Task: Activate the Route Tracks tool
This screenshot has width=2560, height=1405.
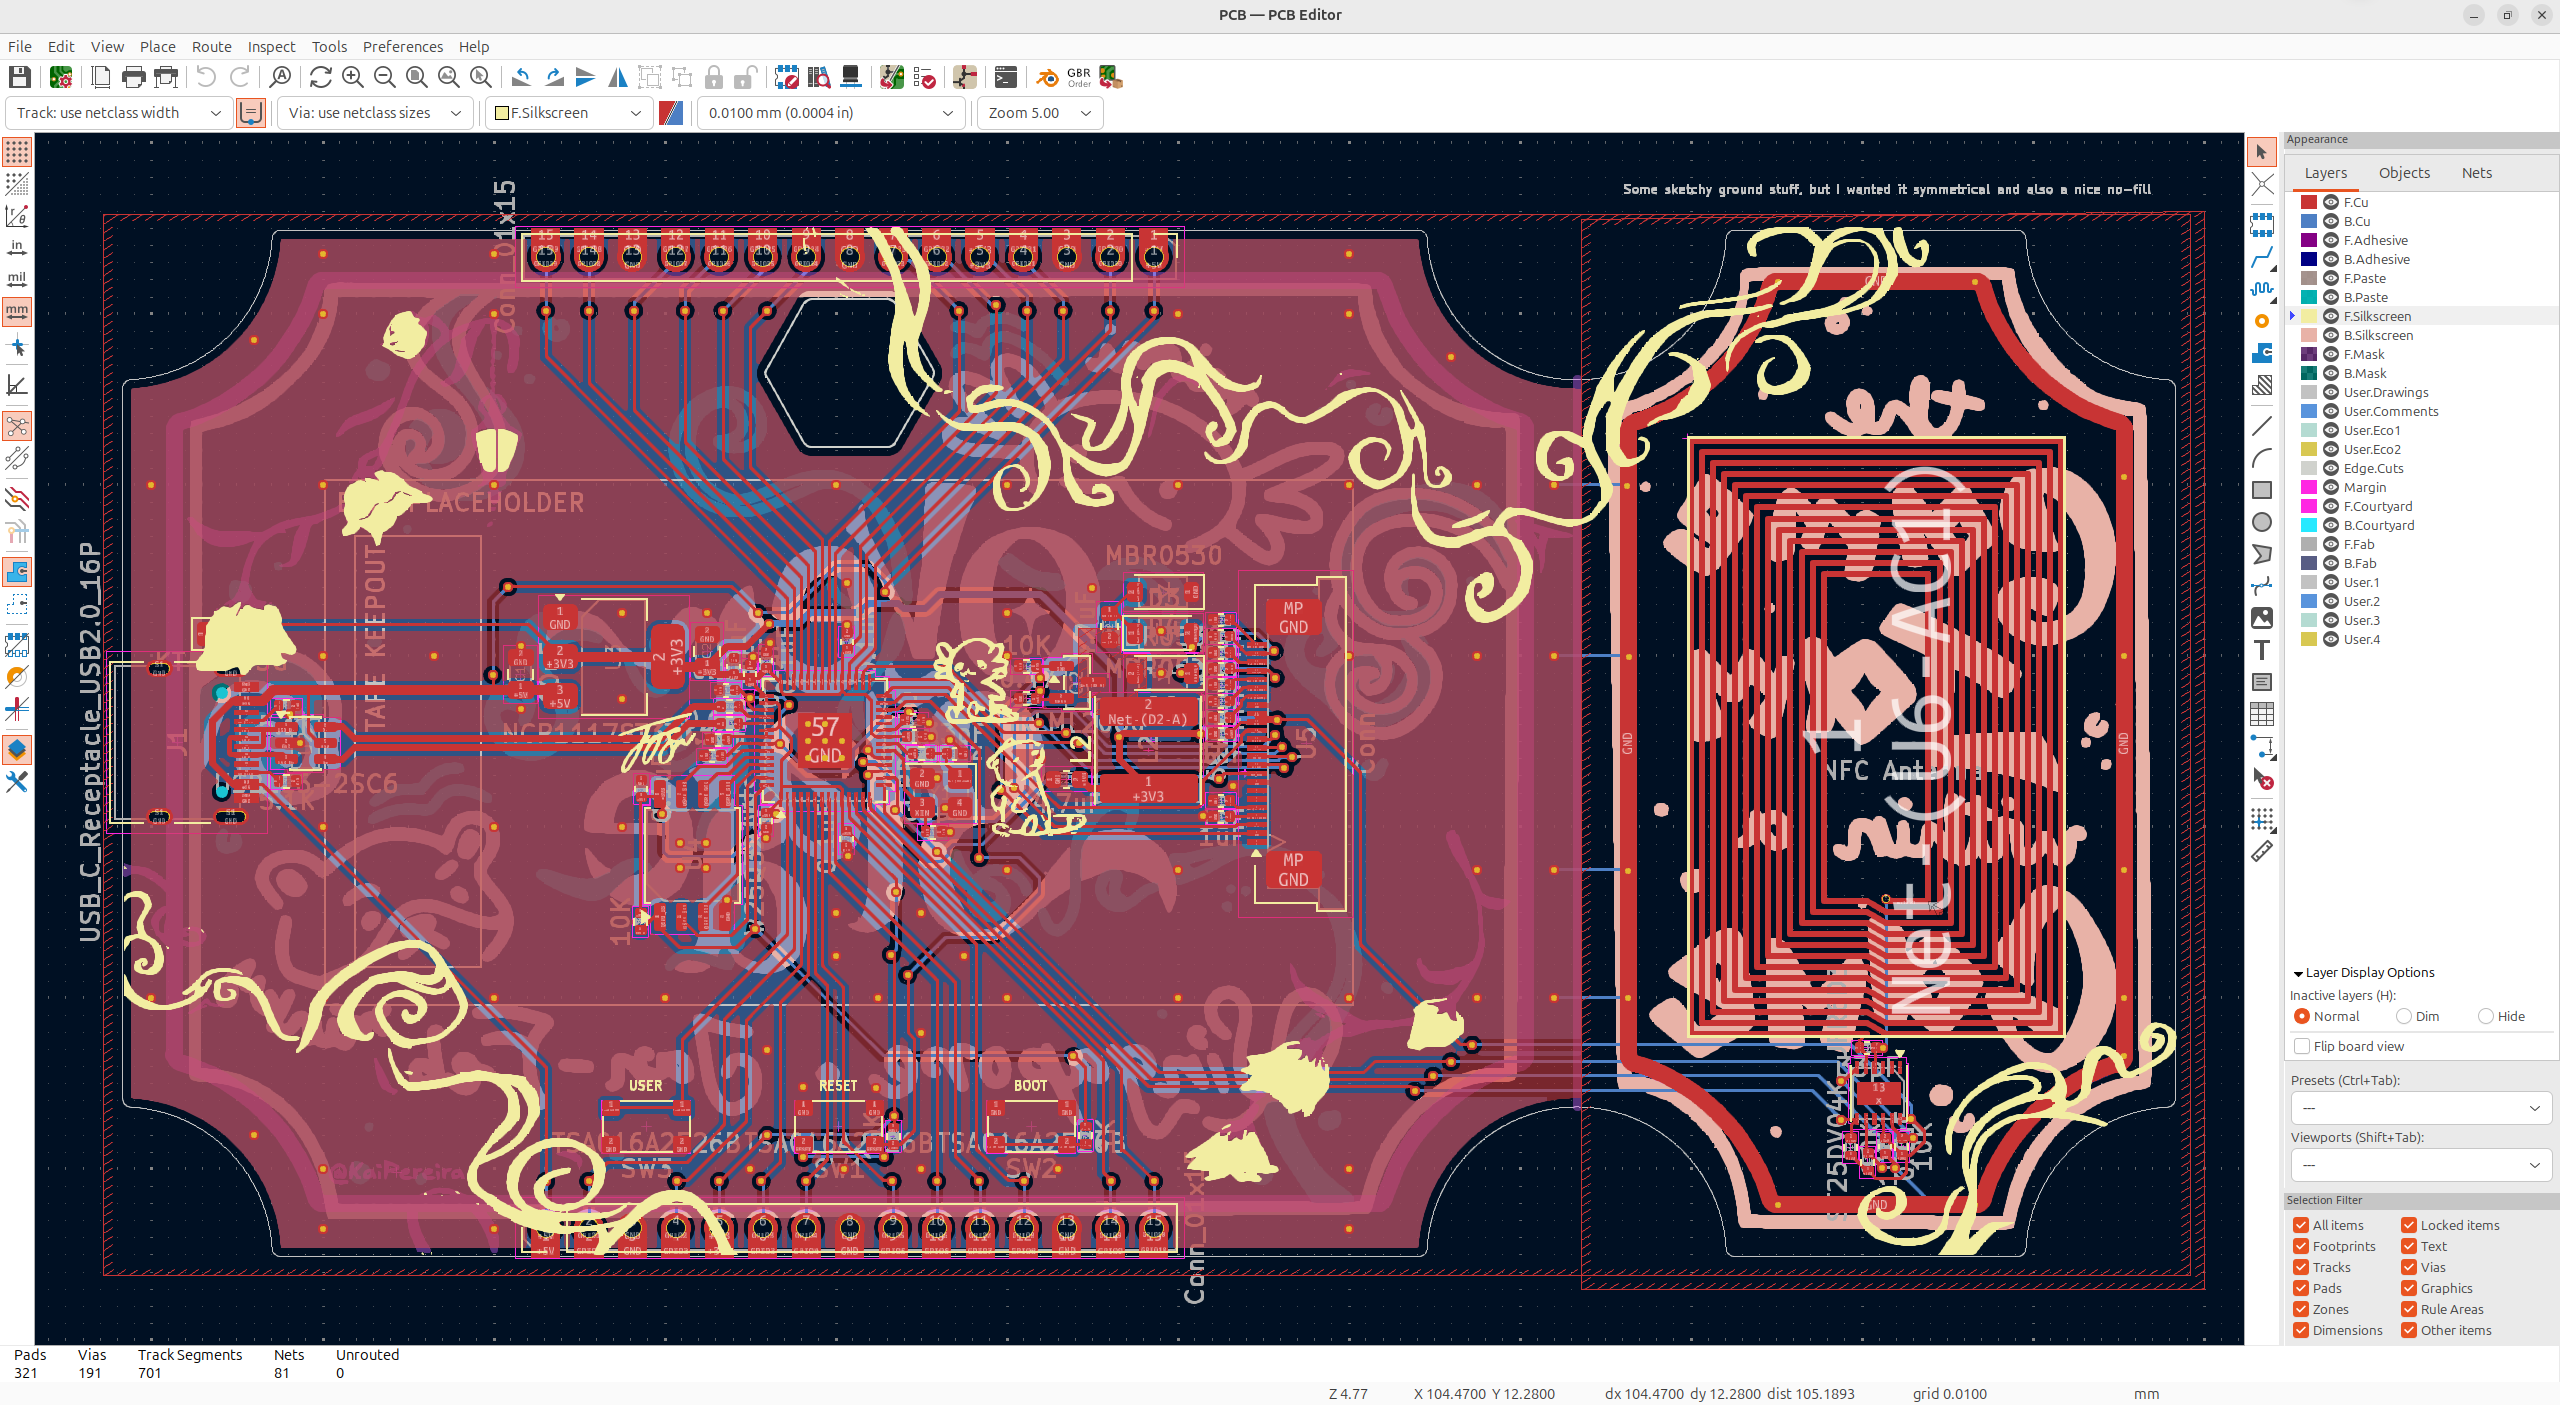Action: click(x=2262, y=257)
